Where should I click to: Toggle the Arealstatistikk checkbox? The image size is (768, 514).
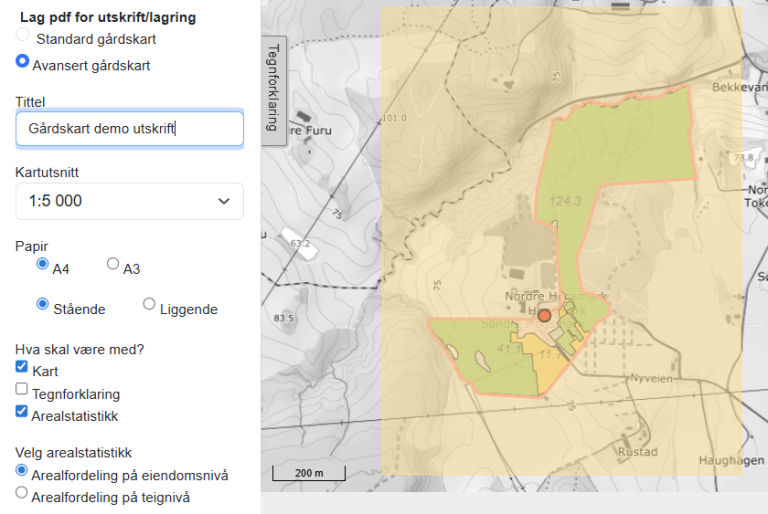[22, 410]
